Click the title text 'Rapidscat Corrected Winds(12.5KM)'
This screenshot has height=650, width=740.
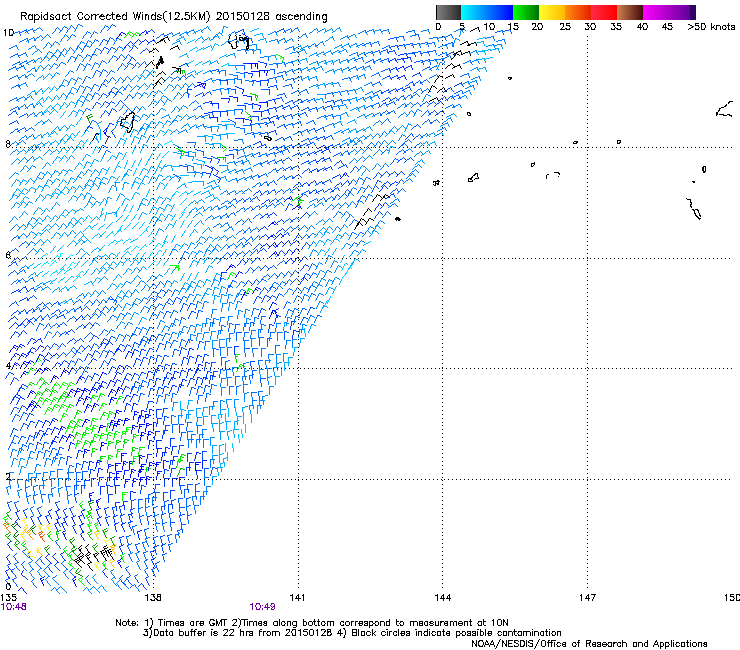click(115, 17)
